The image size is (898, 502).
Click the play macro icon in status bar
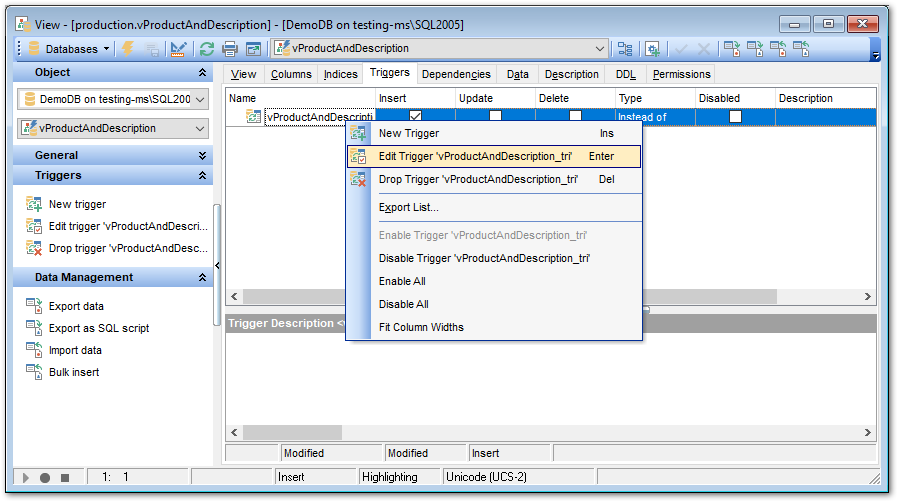coord(25,477)
